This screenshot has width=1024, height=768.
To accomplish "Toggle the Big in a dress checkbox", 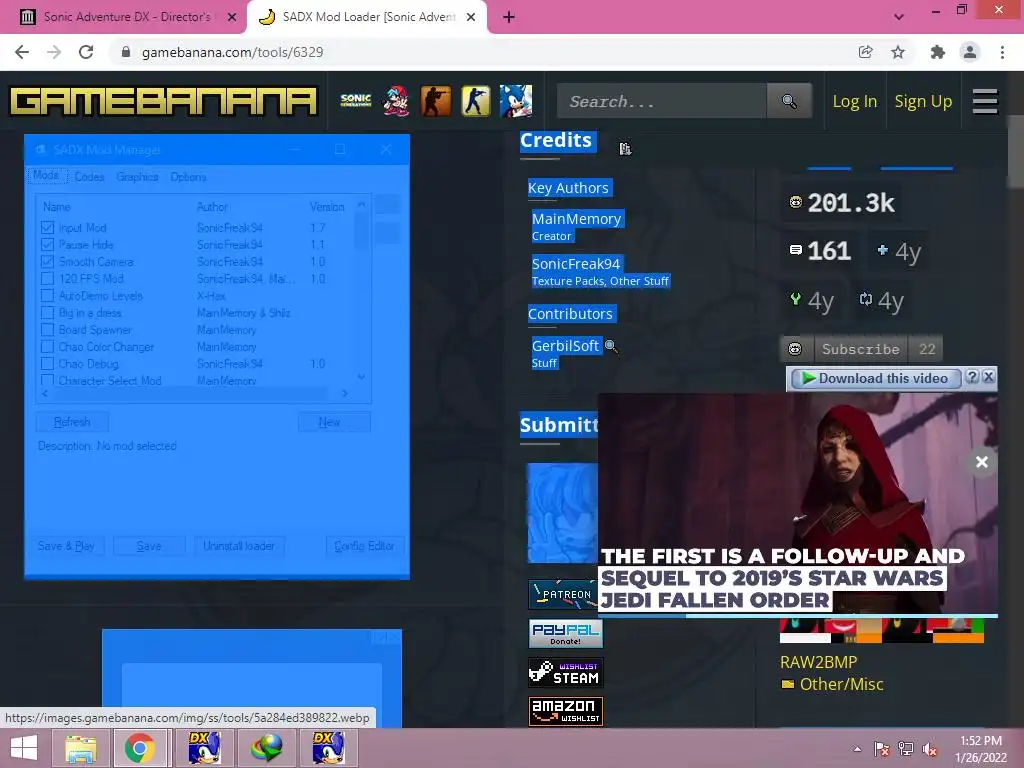I will click(x=47, y=312).
